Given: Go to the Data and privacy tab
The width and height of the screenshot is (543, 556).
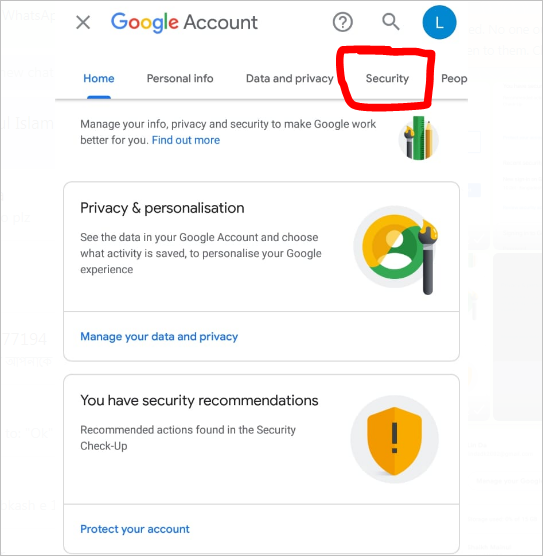Looking at the screenshot, I should 290,78.
